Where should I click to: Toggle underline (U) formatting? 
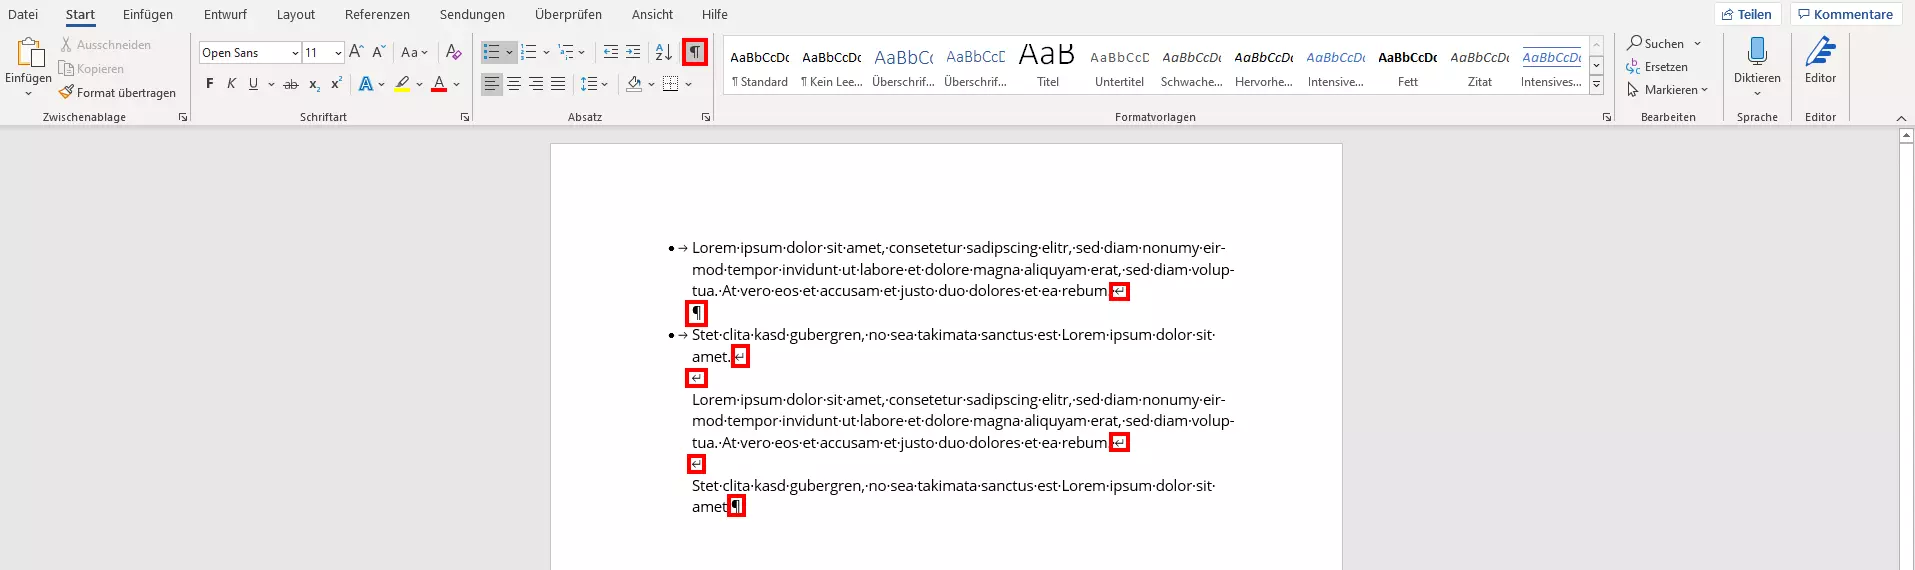[253, 84]
